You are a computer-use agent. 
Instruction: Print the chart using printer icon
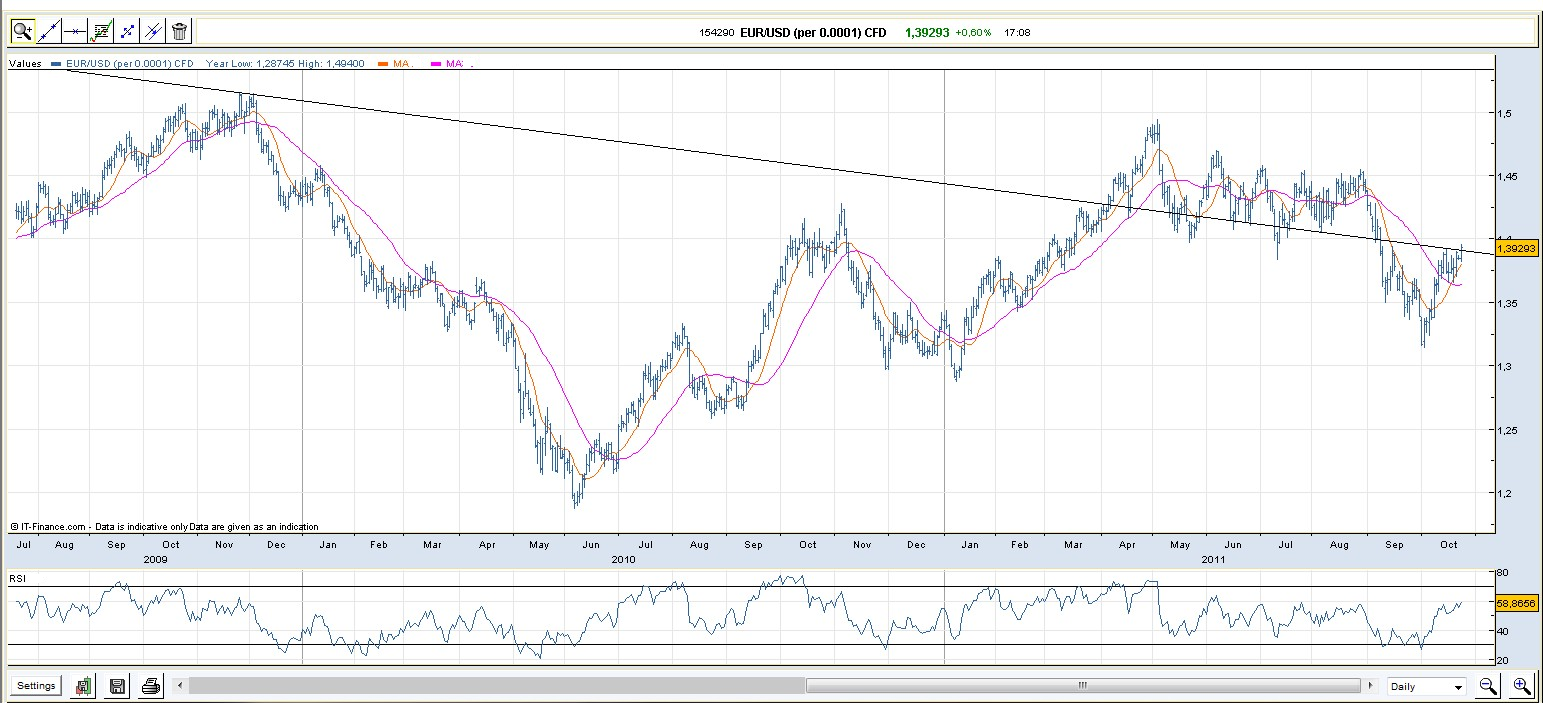pos(151,686)
